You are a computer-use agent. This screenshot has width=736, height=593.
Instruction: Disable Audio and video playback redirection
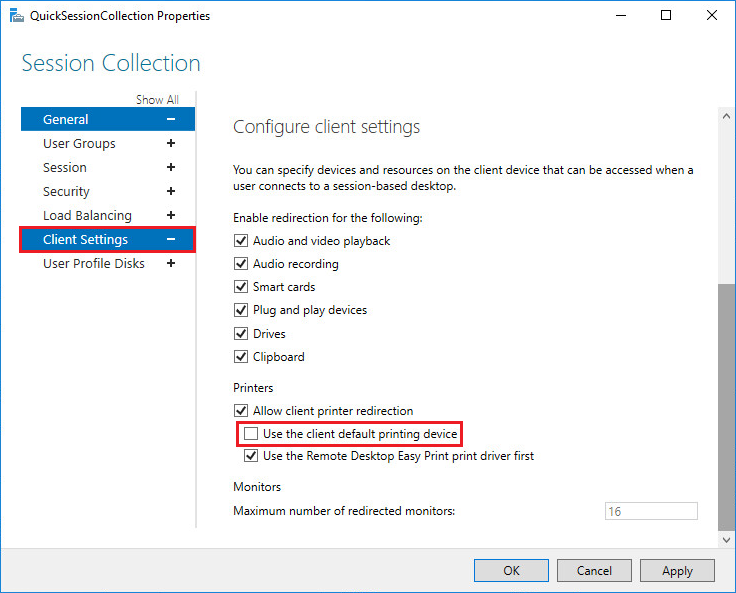click(240, 241)
